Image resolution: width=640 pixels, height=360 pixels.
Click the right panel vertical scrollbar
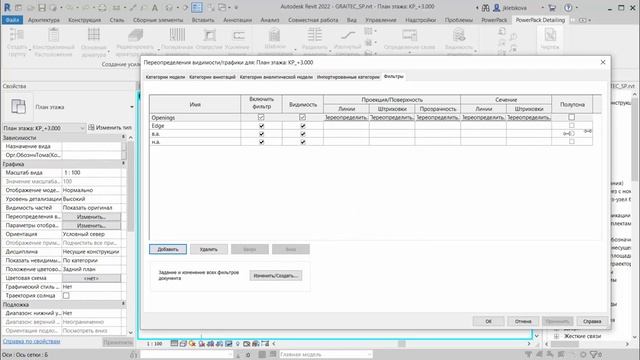coord(635,139)
